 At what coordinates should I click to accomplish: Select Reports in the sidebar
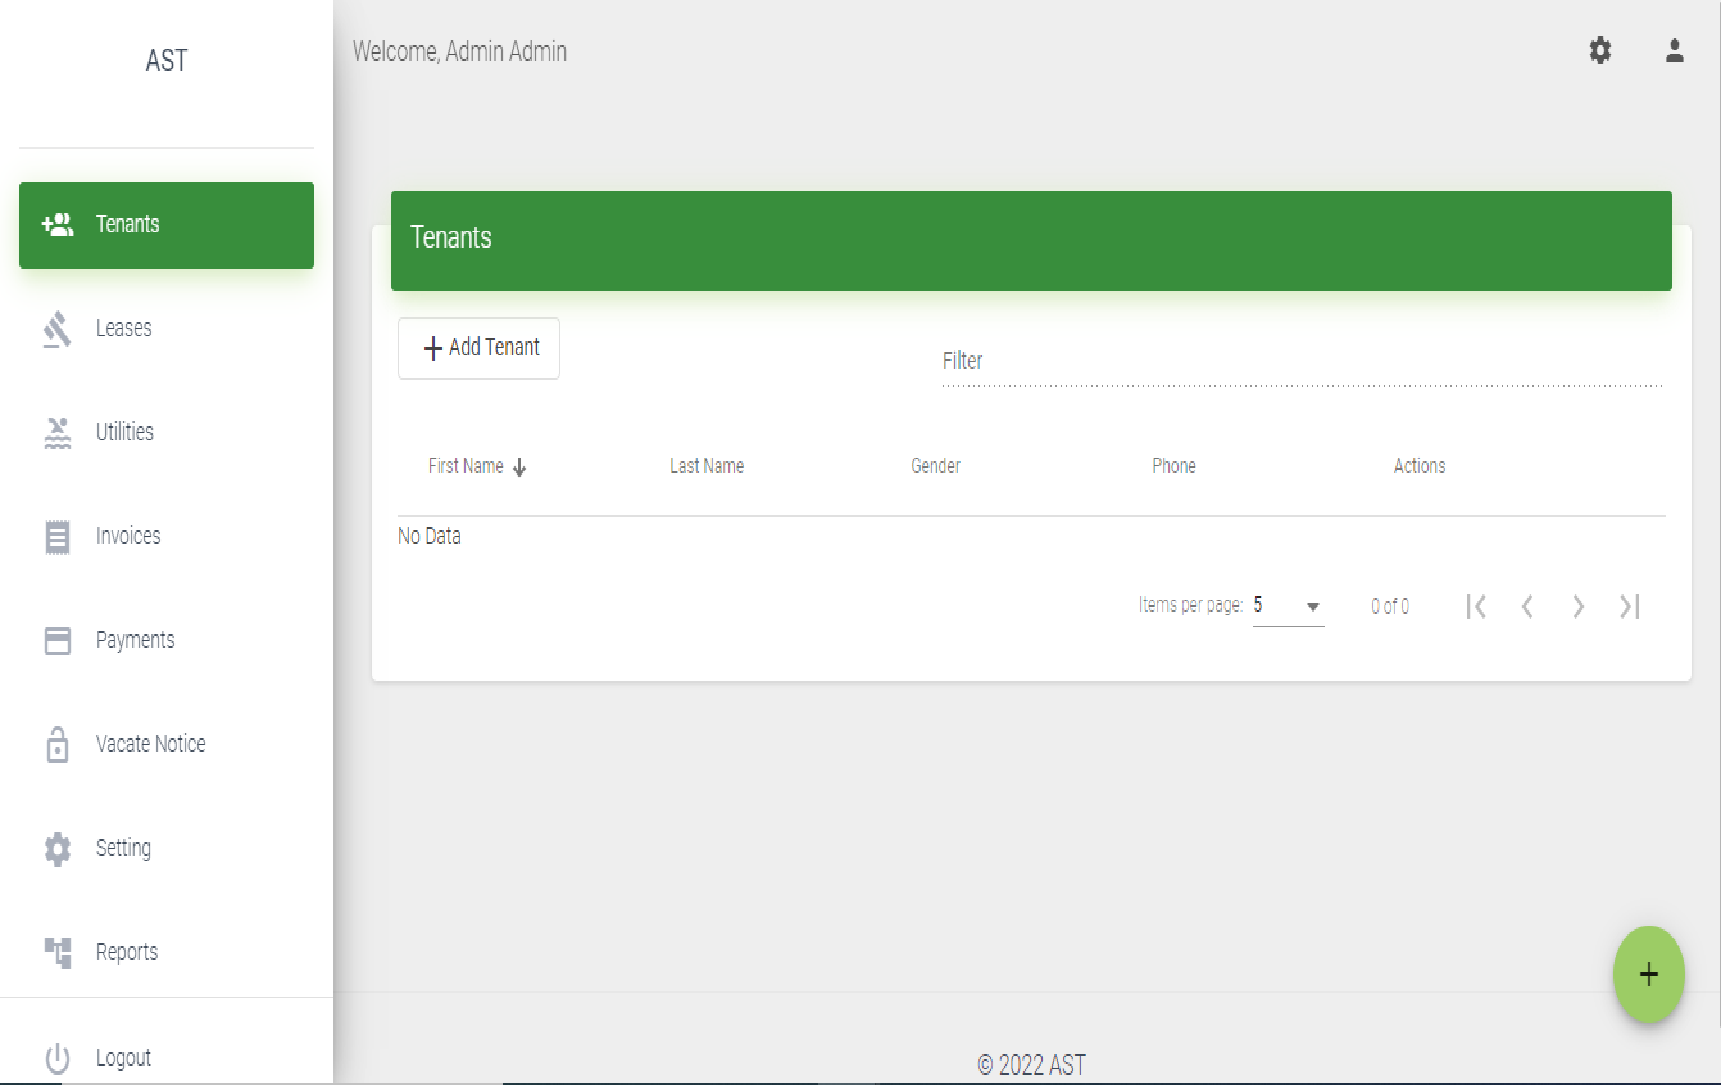click(x=127, y=952)
